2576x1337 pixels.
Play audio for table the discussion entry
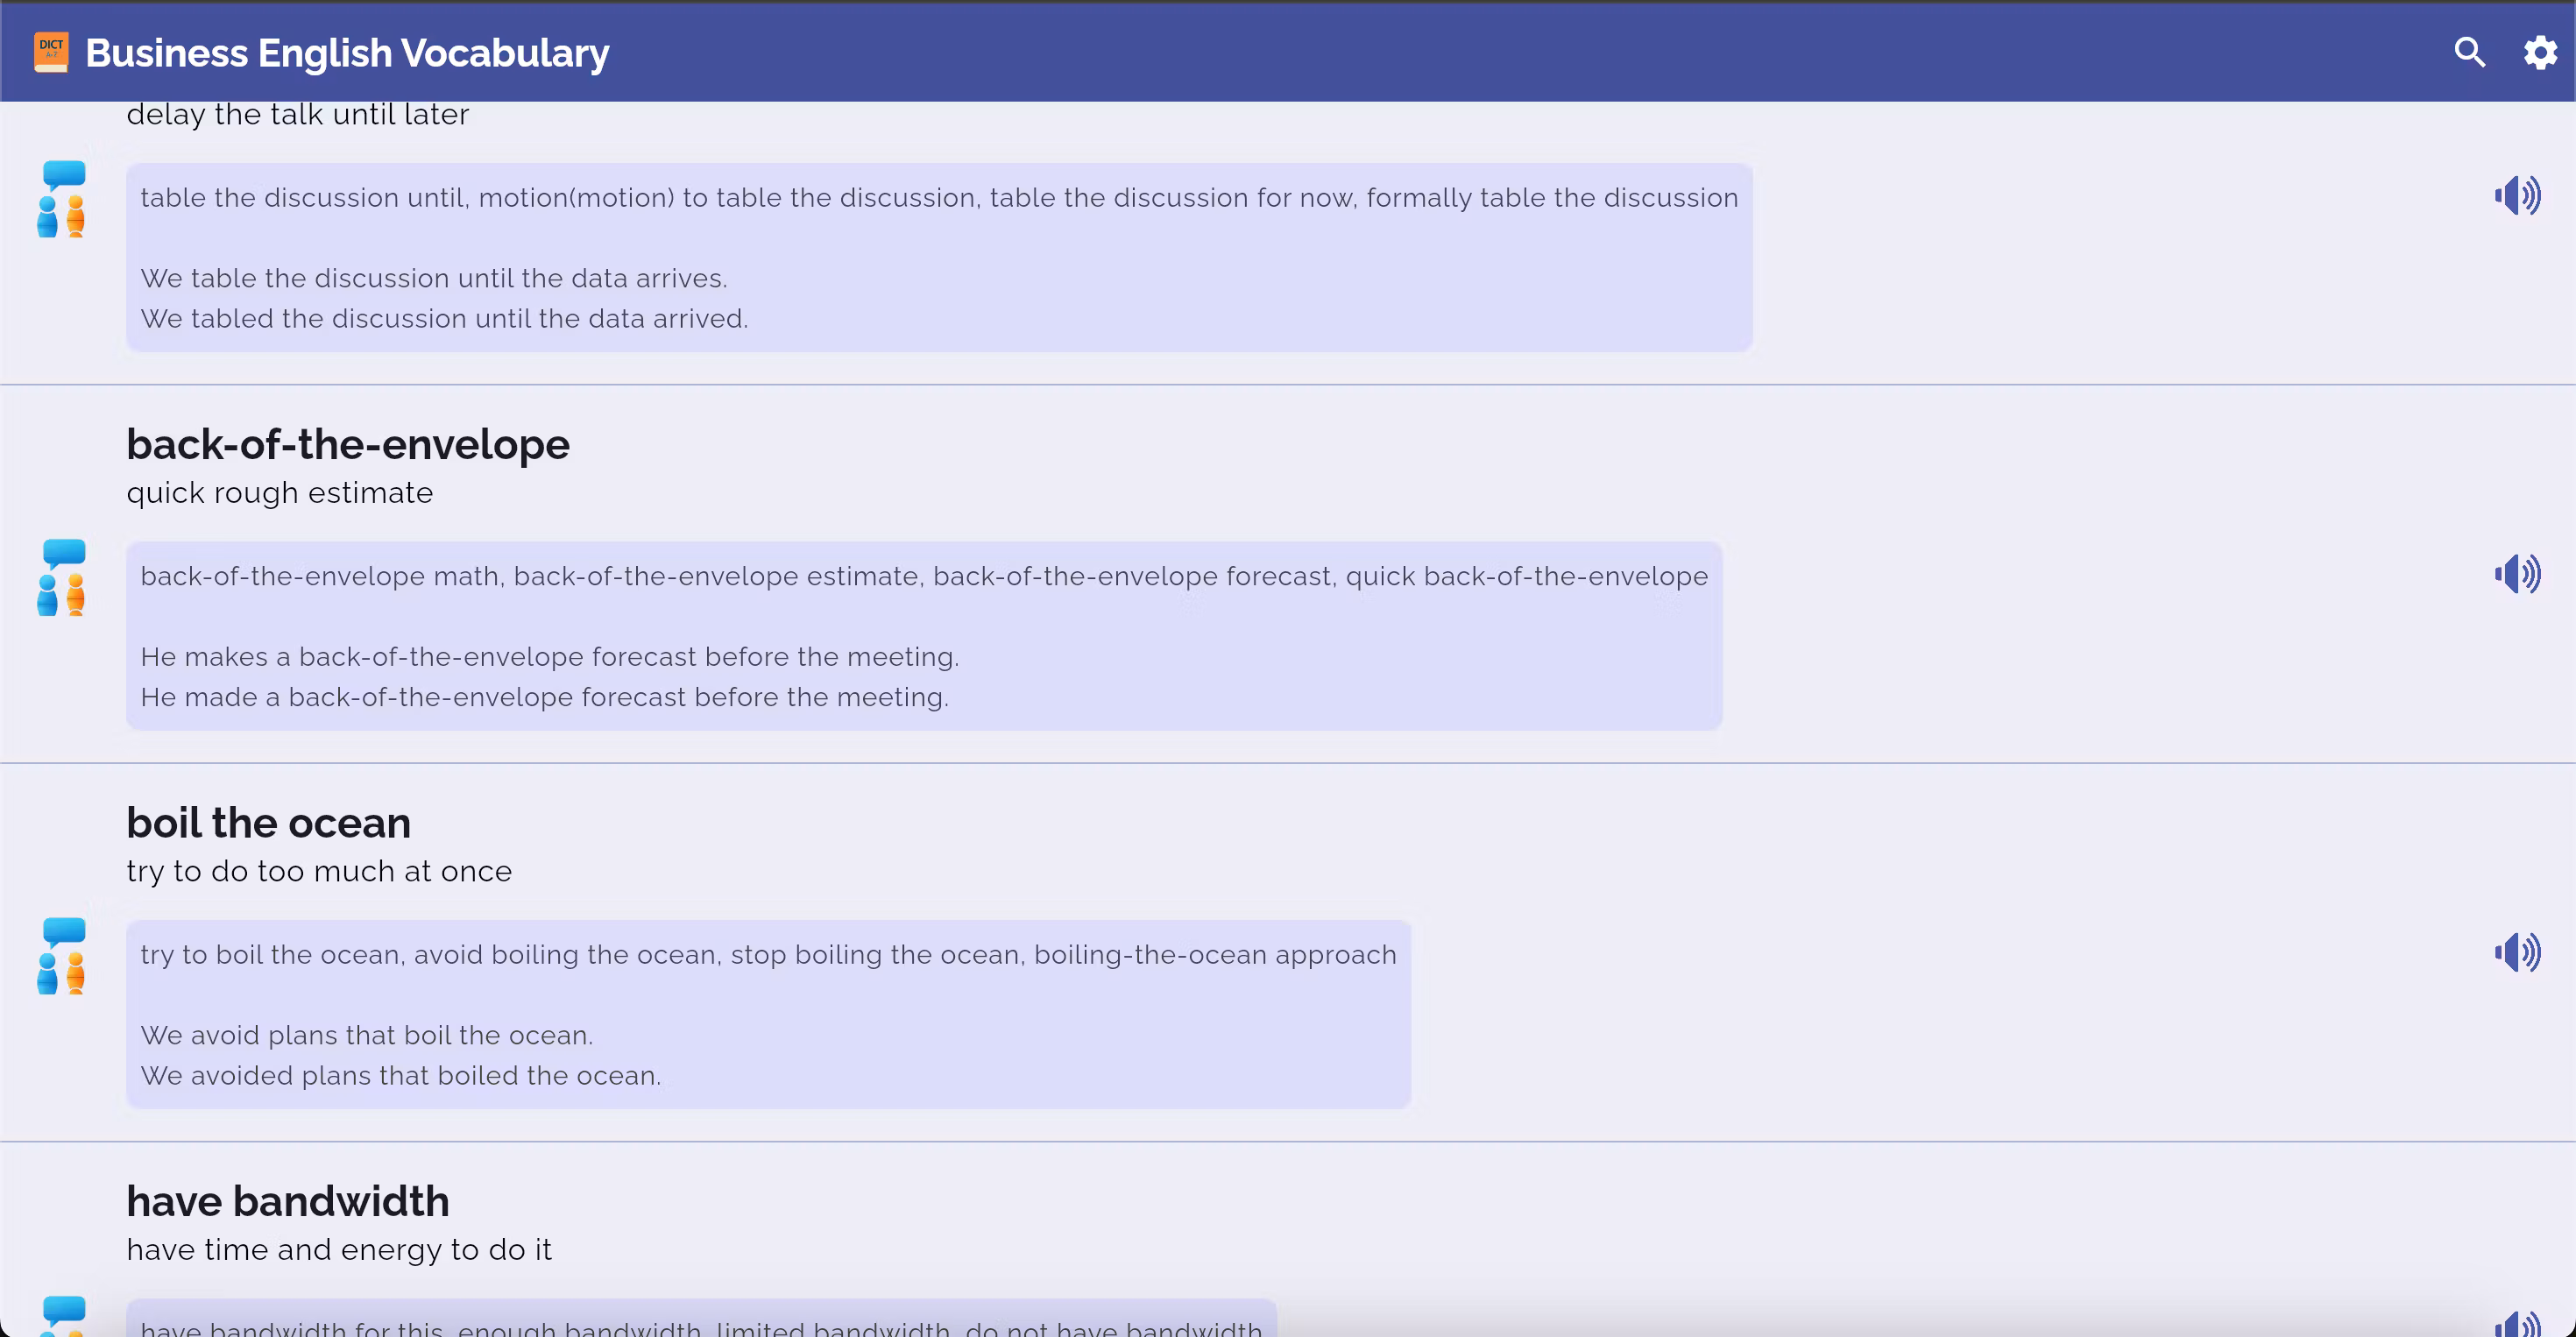coord(2517,196)
